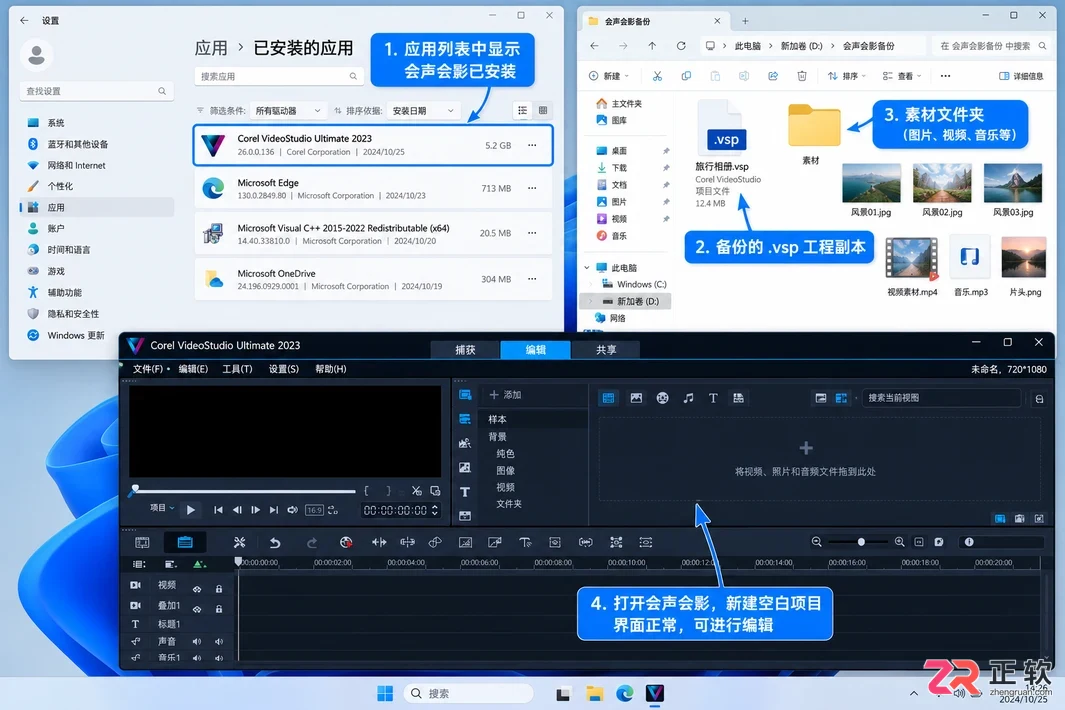The image size is (1065, 710).
Task: Open the 安装日期 sort dropdown in Settings
Action: pyautogui.click(x=422, y=111)
